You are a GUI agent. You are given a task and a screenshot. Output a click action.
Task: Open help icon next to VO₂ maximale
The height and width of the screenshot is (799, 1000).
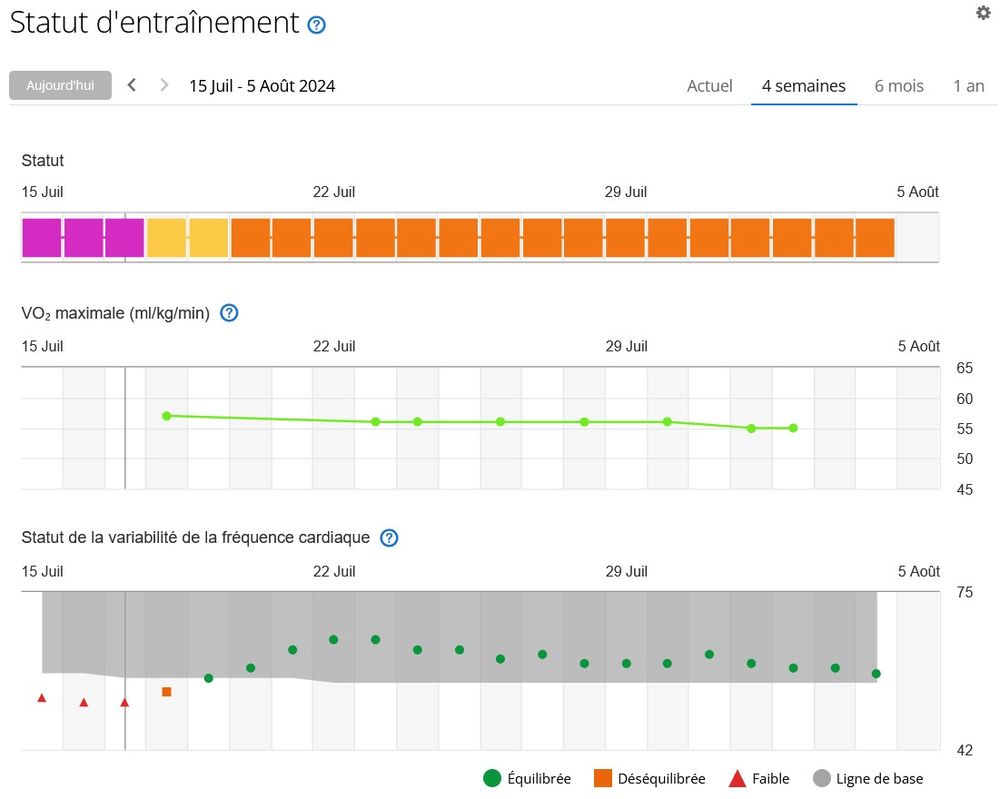(x=229, y=313)
